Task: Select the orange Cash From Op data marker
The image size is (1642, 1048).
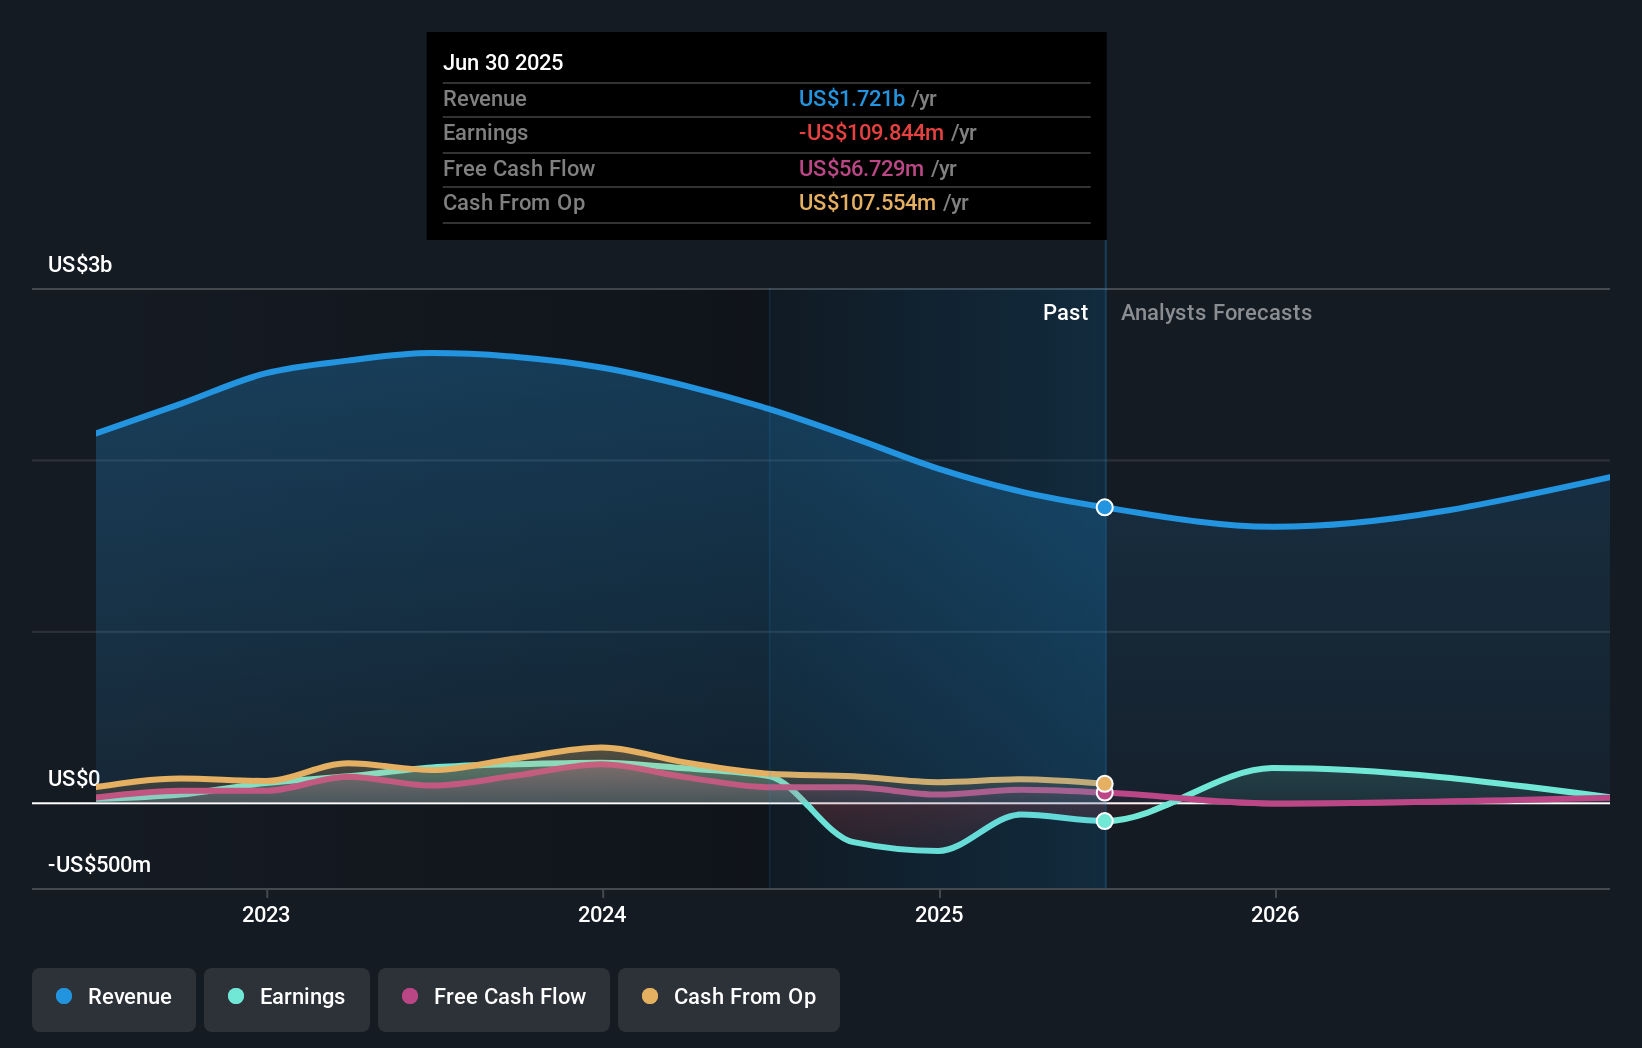Action: [x=1105, y=783]
